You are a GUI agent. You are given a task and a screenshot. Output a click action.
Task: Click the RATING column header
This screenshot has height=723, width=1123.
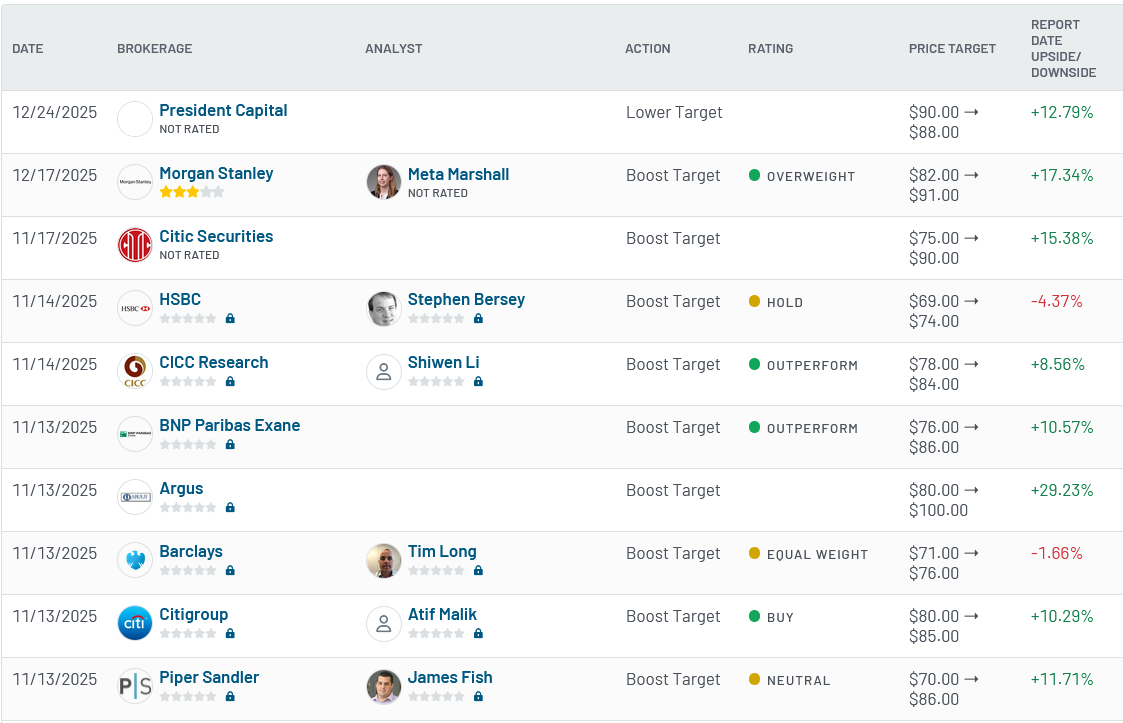click(x=771, y=49)
